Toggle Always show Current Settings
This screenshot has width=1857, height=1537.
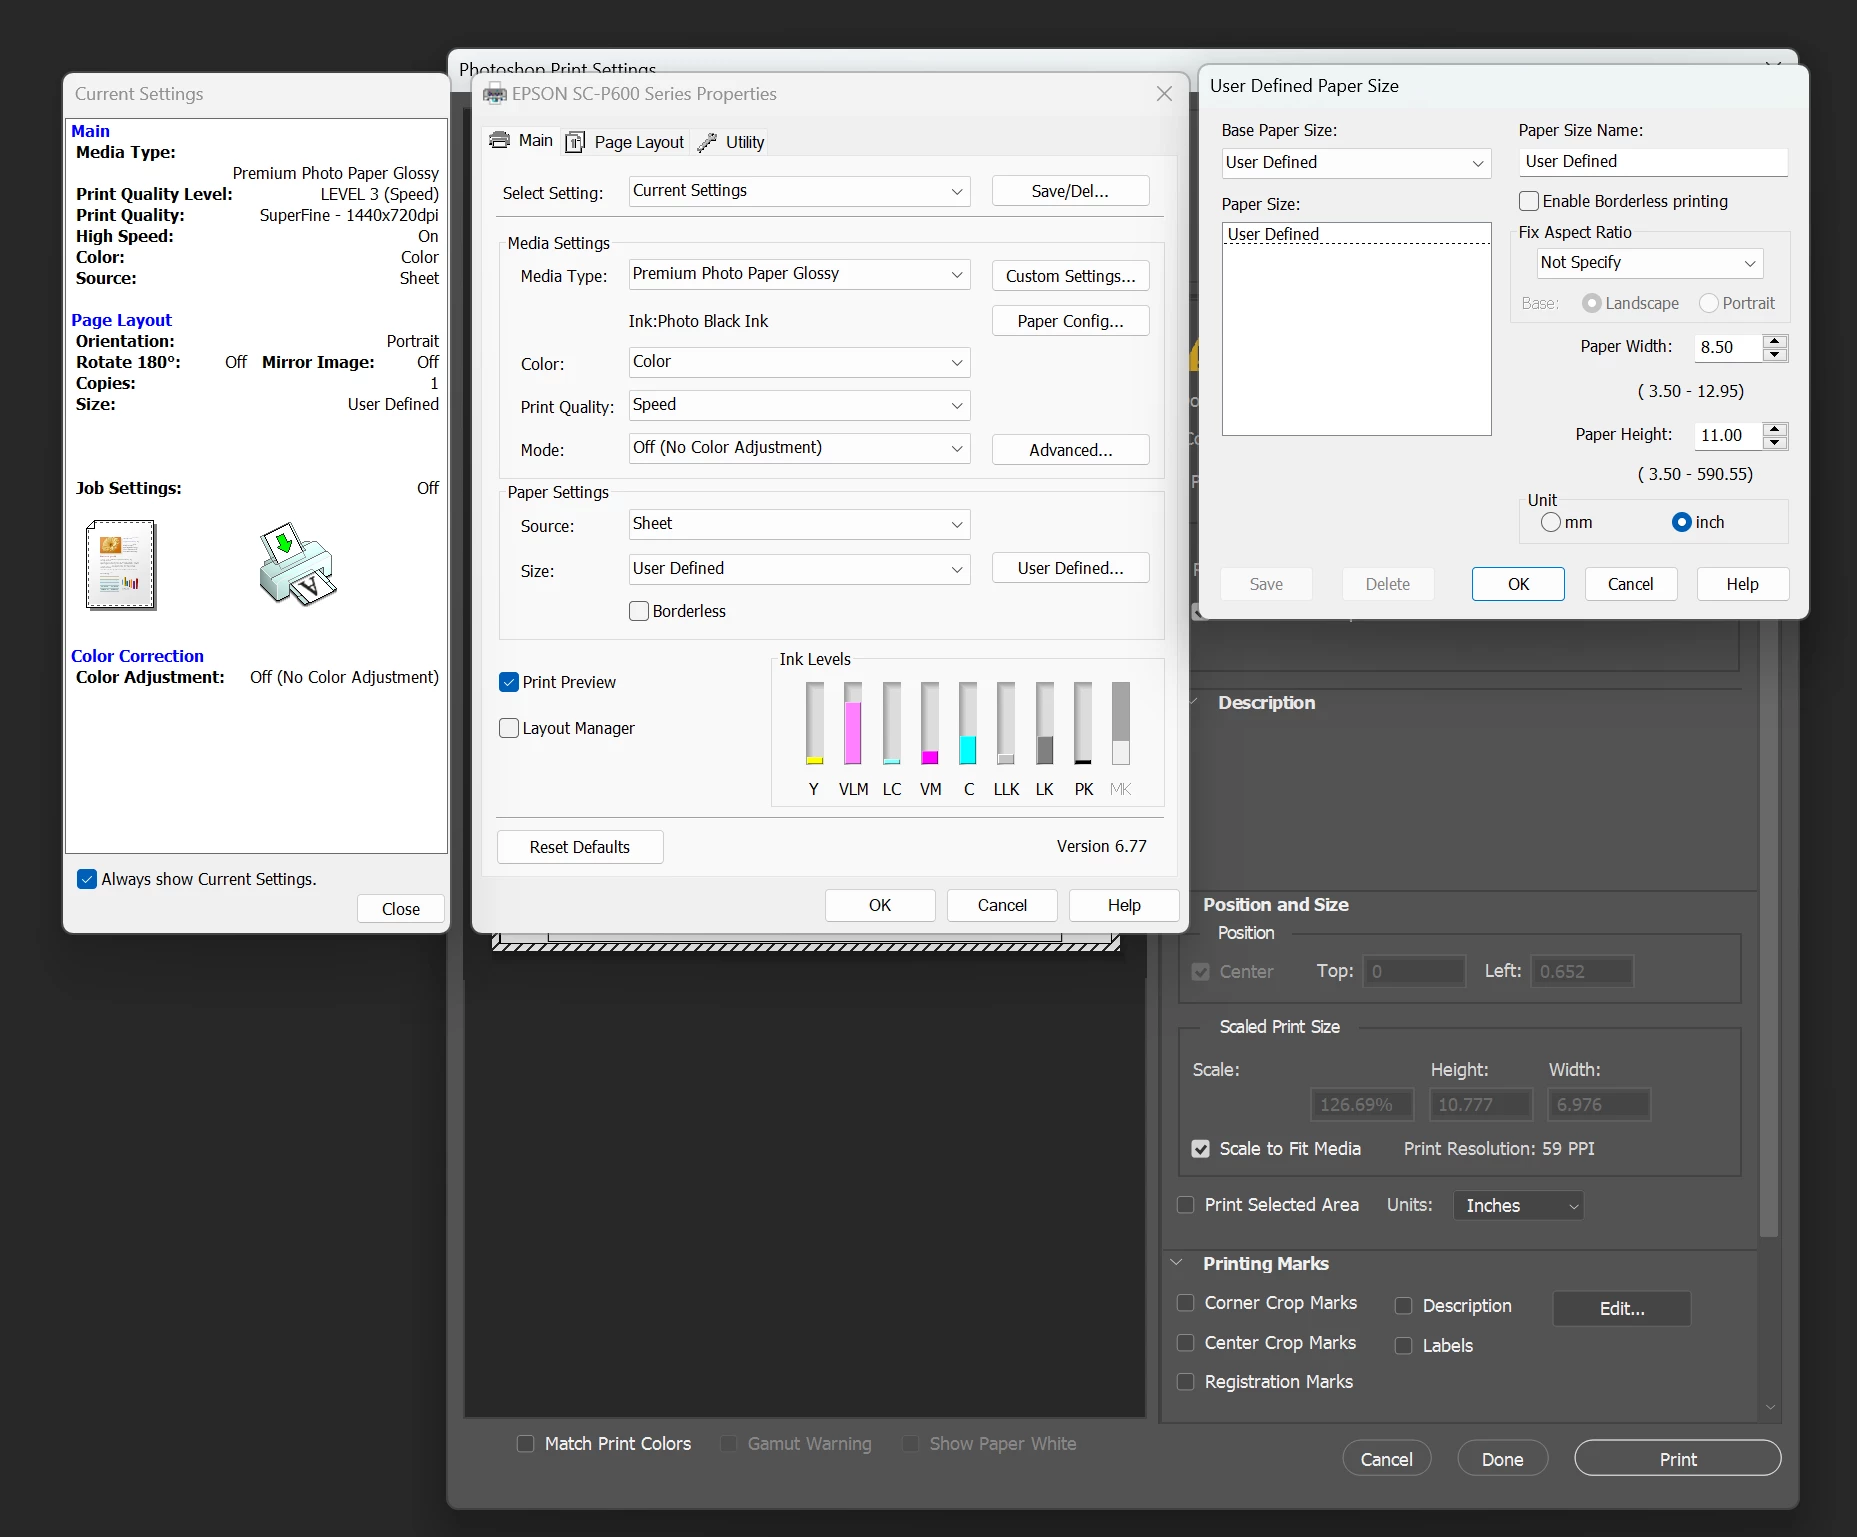pos(87,879)
